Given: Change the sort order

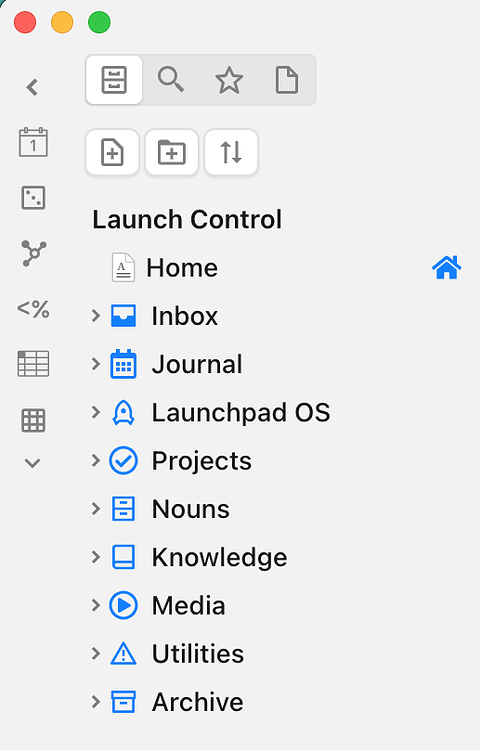Looking at the screenshot, I should tap(231, 153).
